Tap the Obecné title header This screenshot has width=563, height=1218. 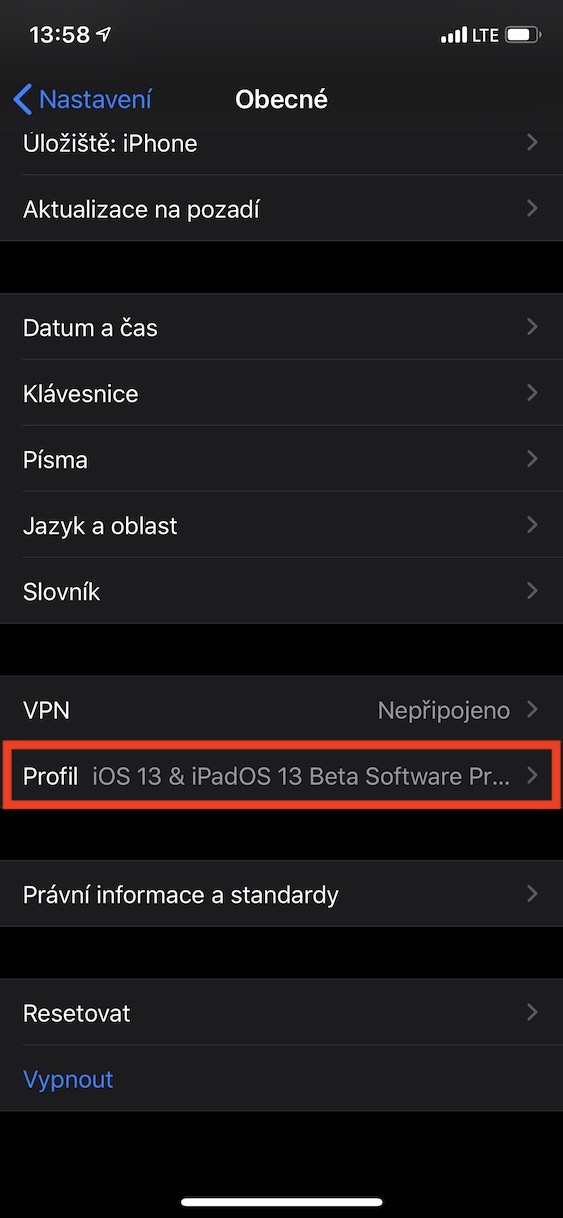pos(281,99)
